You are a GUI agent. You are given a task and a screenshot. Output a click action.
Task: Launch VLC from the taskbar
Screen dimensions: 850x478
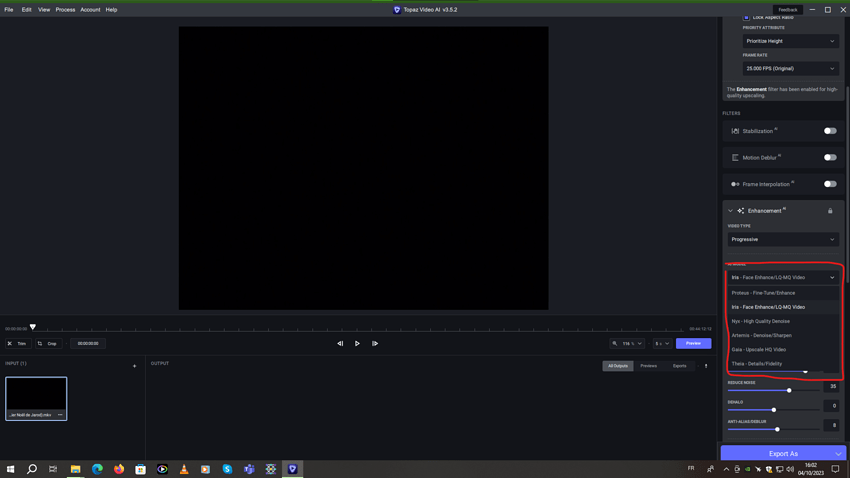(x=184, y=469)
